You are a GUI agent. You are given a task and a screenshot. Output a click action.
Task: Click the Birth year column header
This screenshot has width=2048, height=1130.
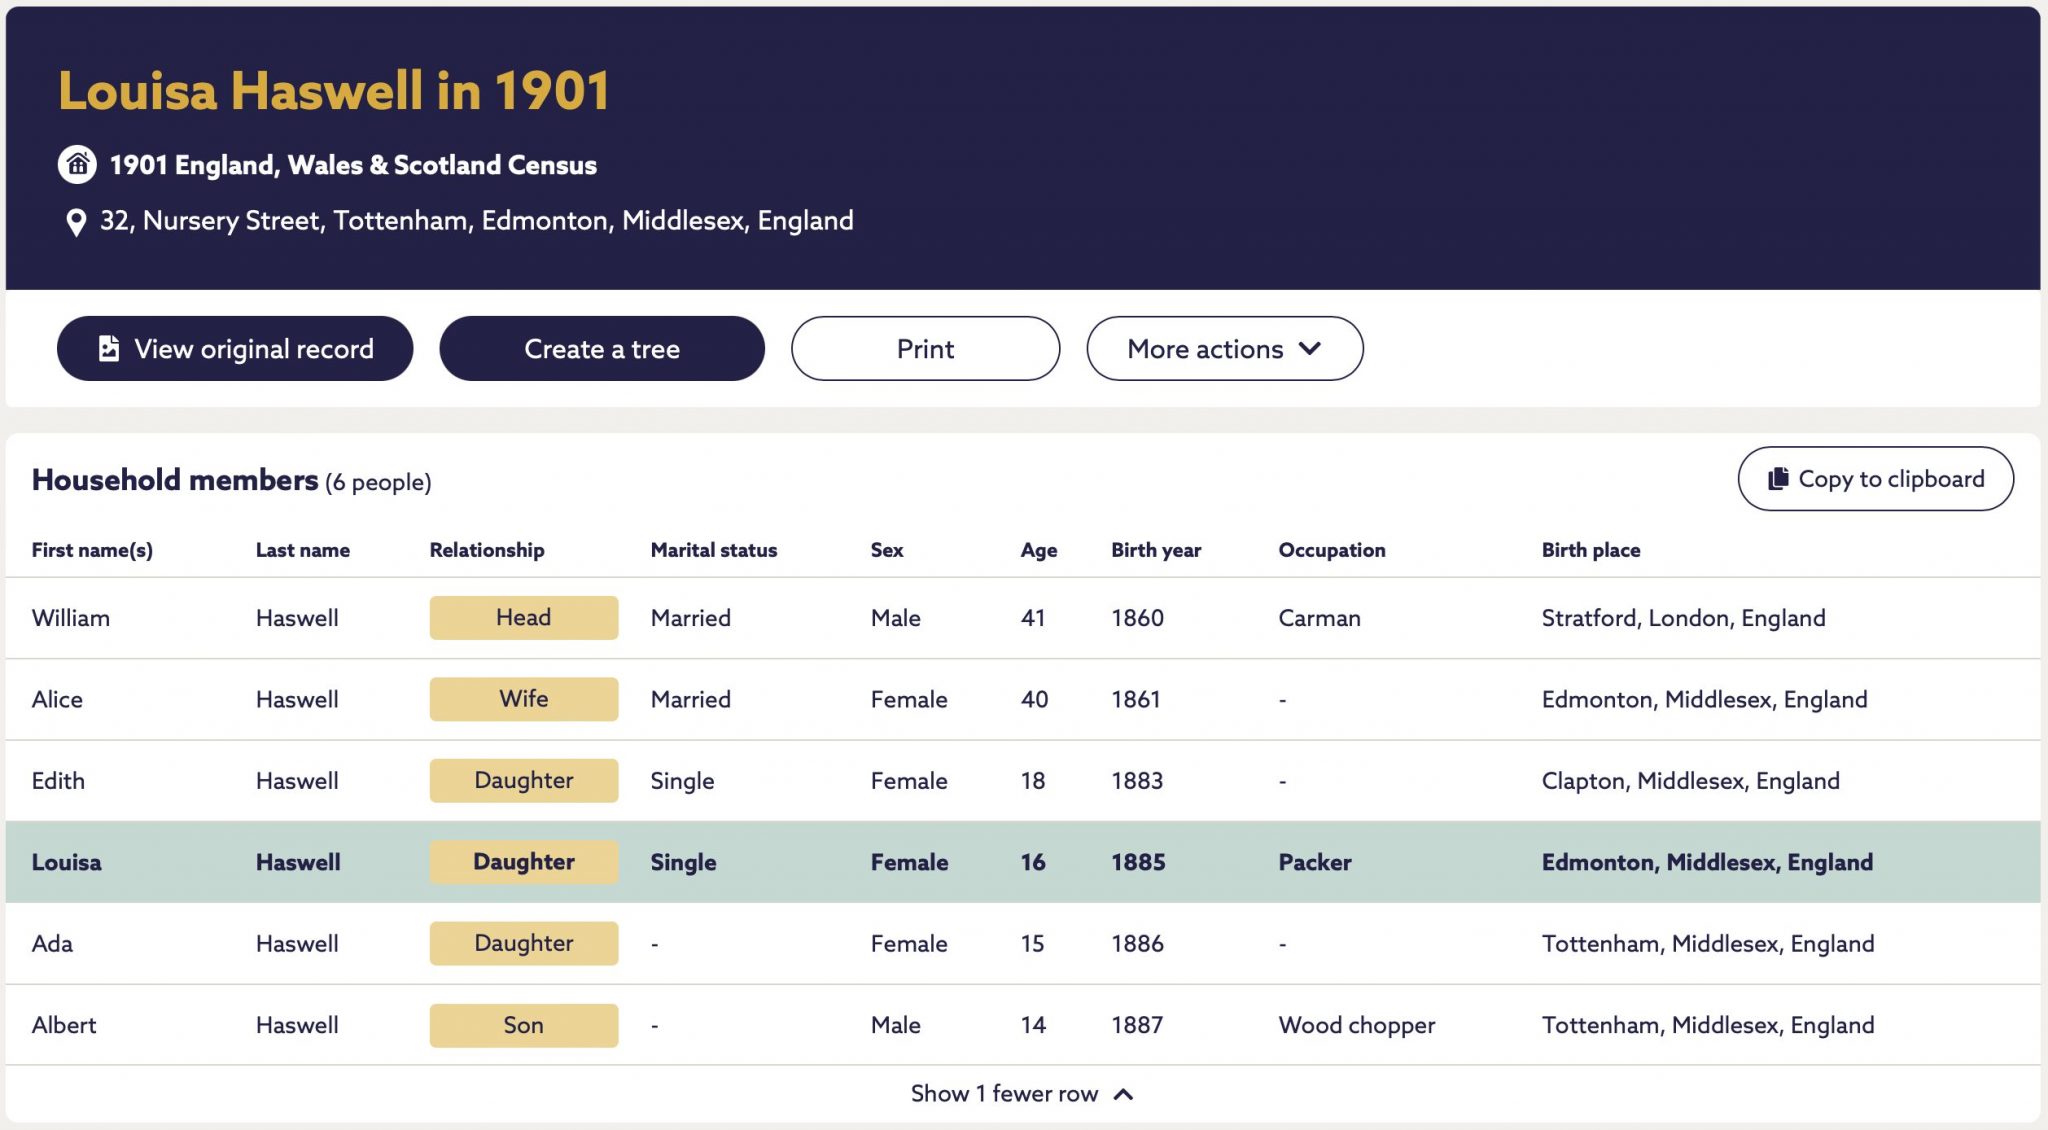(x=1156, y=550)
